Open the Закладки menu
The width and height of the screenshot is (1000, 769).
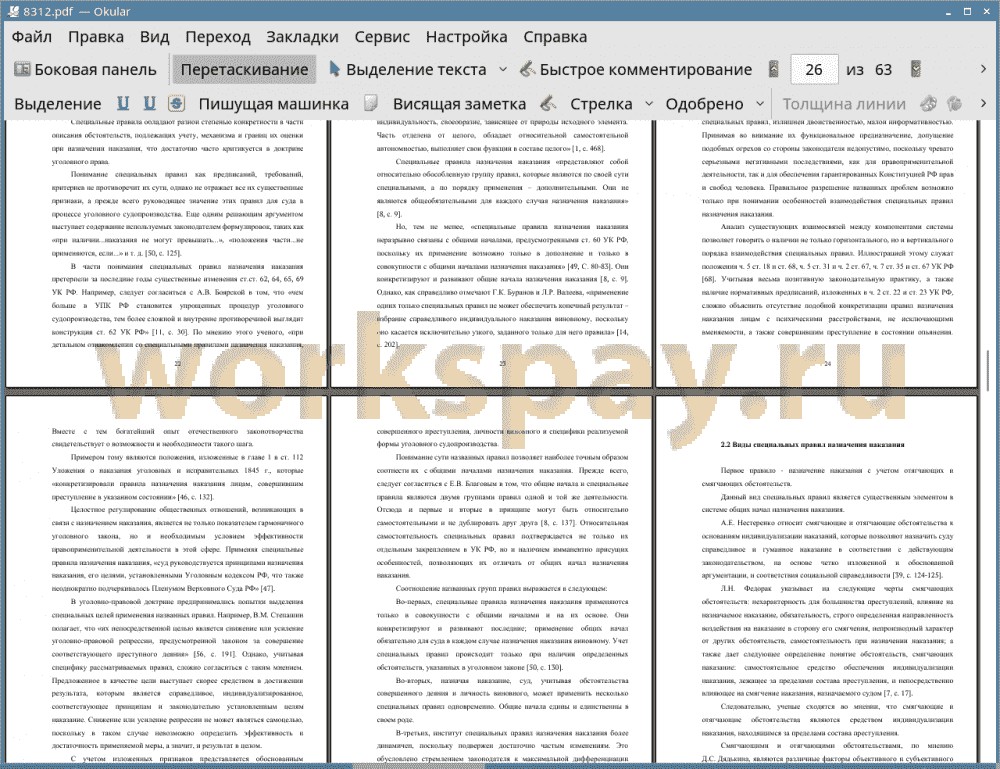point(302,37)
